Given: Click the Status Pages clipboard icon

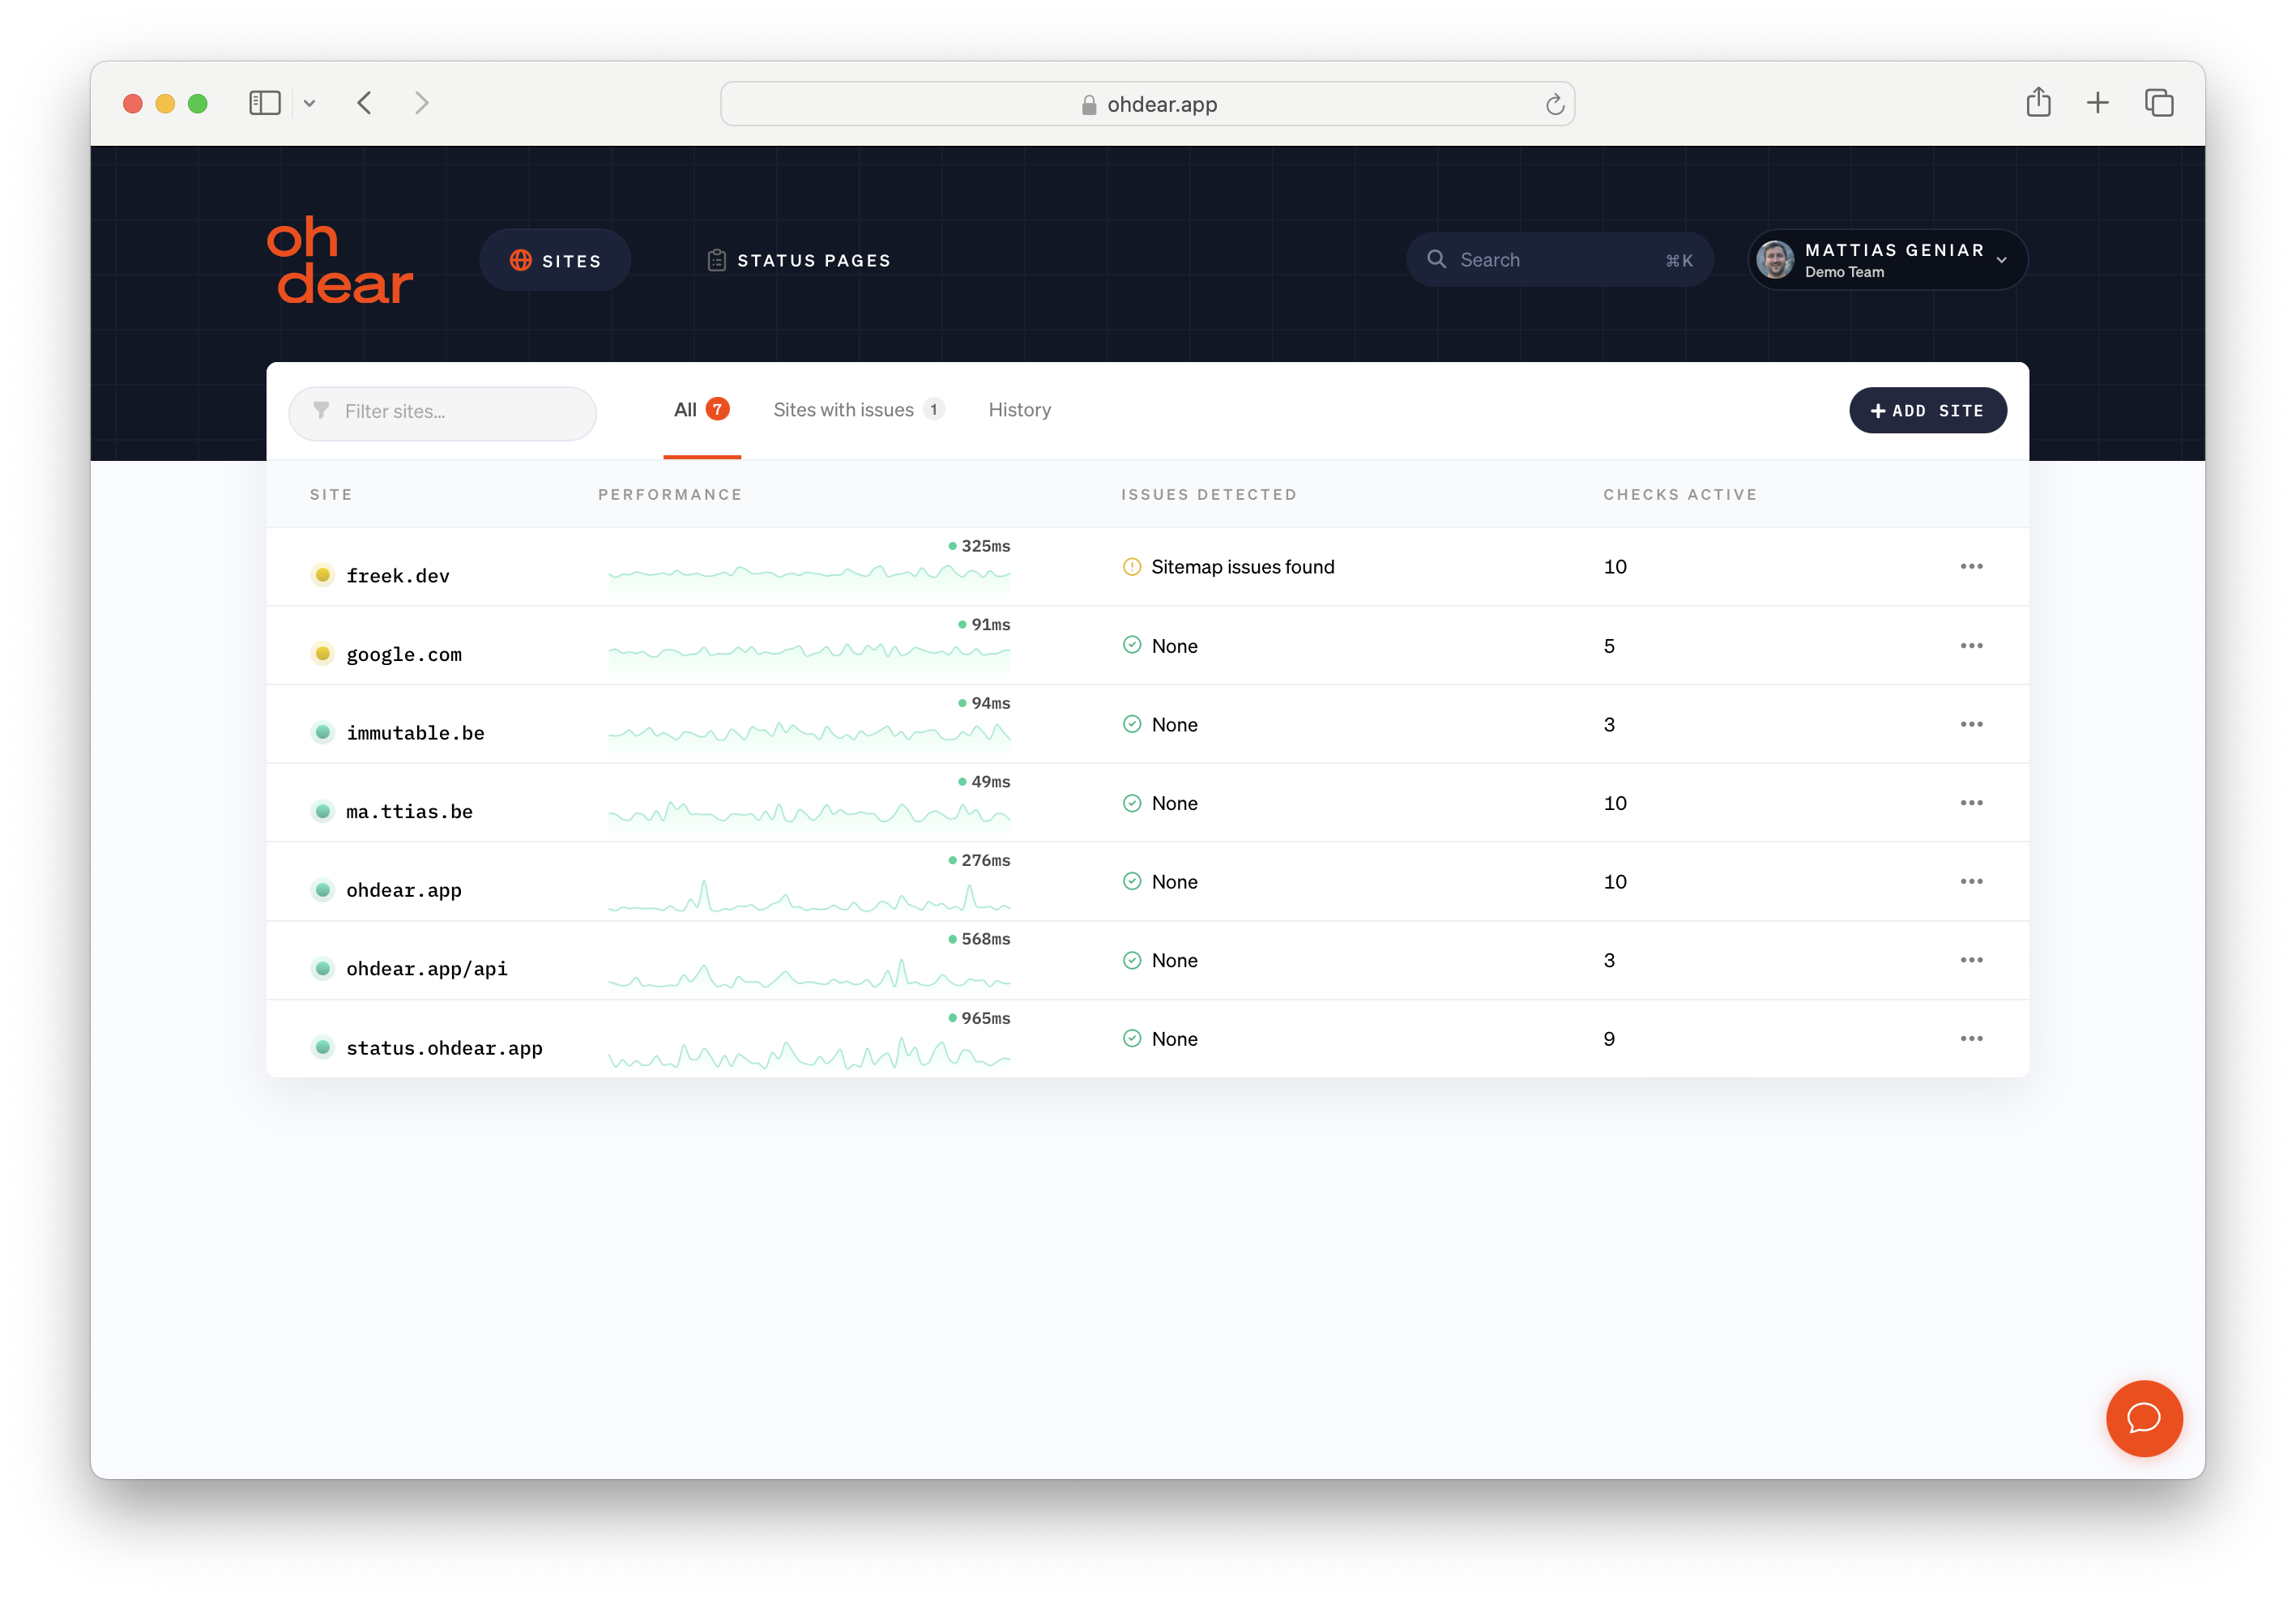Looking at the screenshot, I should pos(716,259).
